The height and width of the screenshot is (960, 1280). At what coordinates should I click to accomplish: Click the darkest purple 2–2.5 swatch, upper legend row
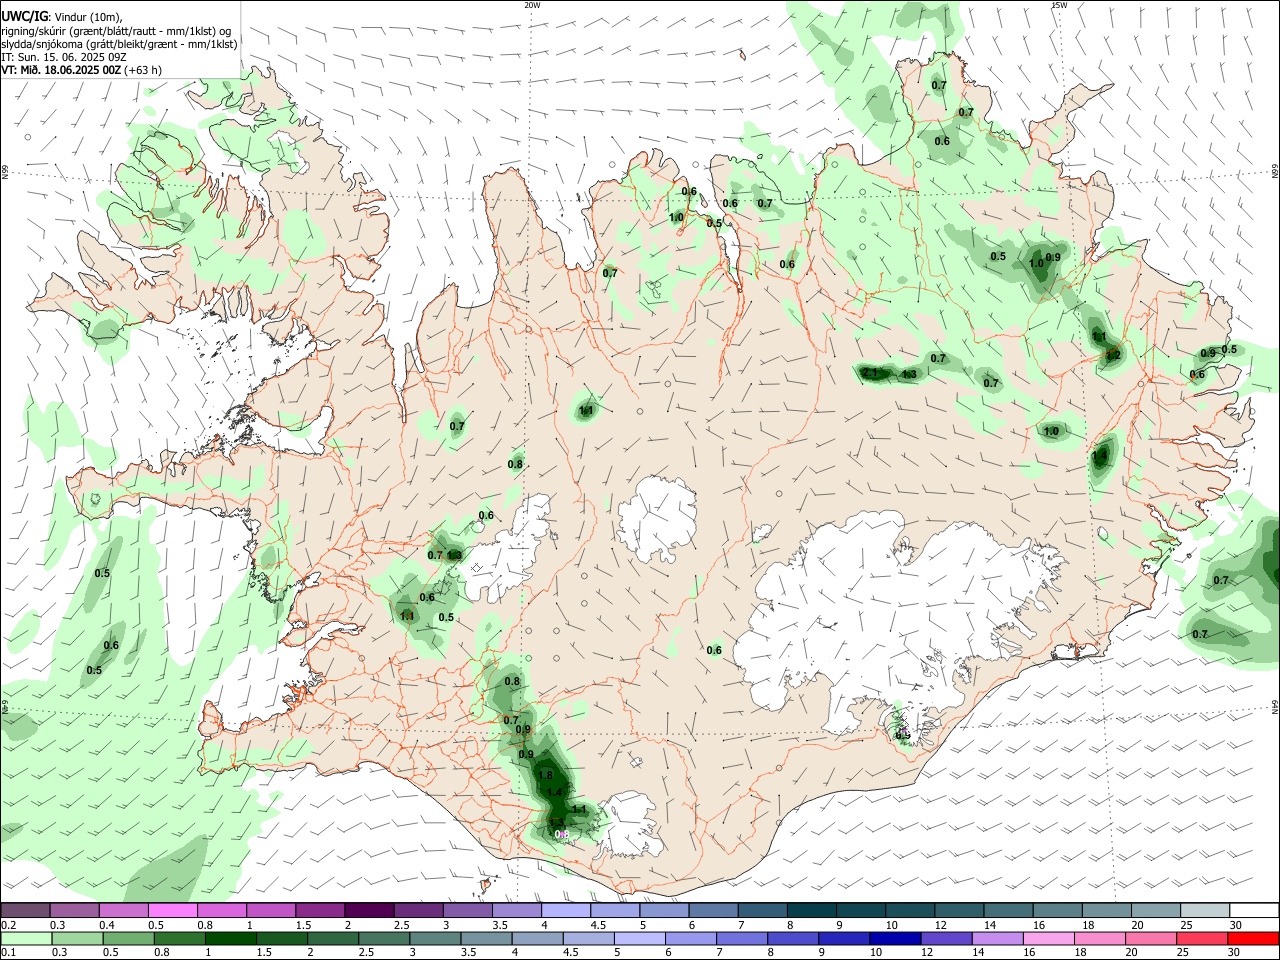pos(369,910)
